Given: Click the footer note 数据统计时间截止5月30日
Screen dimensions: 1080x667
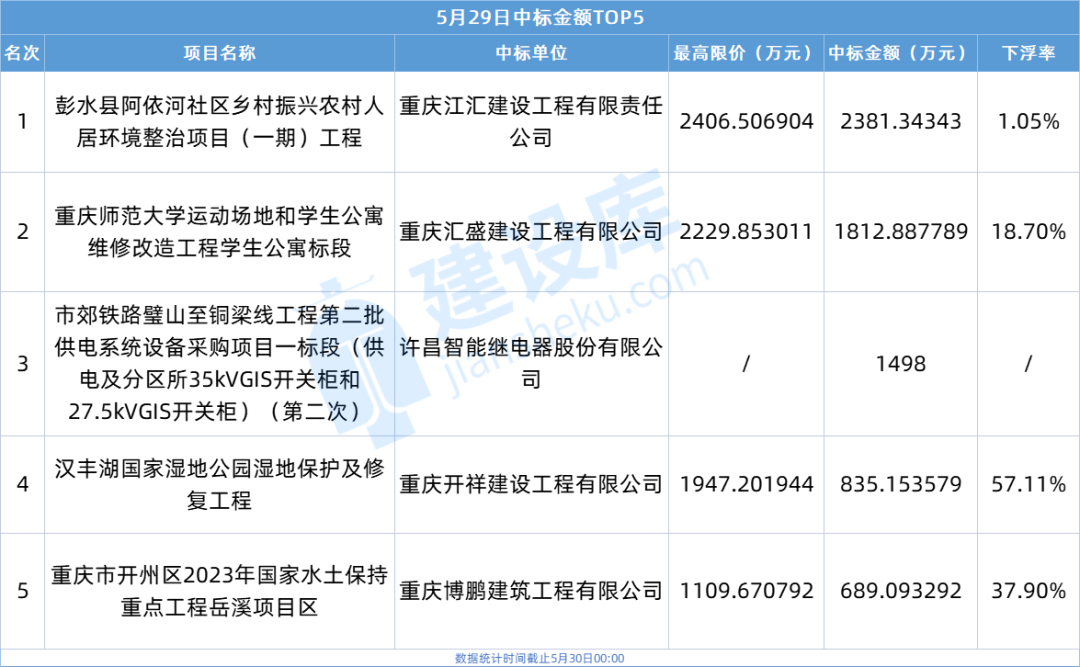Looking at the screenshot, I should pos(539,658).
